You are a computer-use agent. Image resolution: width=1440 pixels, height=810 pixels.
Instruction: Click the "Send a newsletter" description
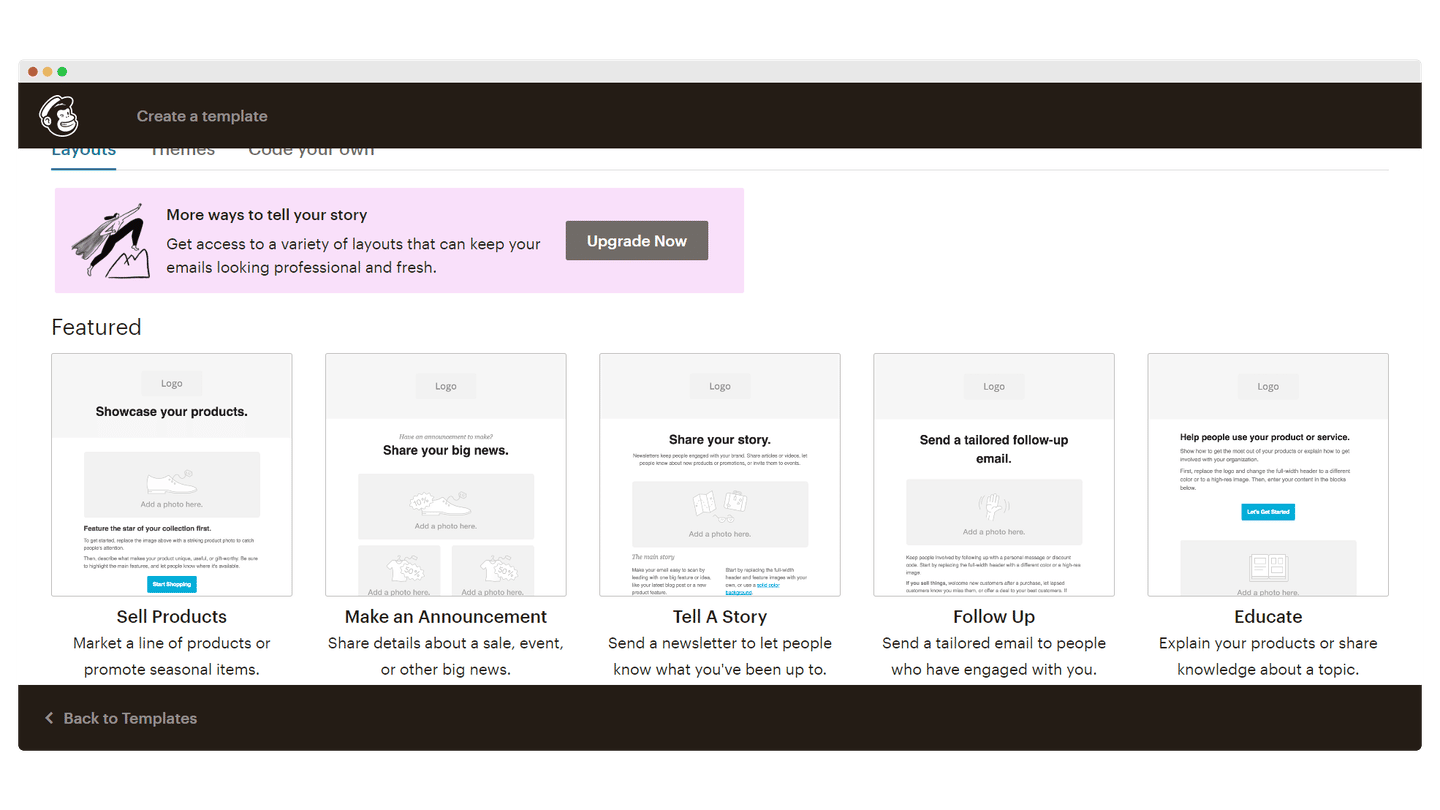point(720,656)
